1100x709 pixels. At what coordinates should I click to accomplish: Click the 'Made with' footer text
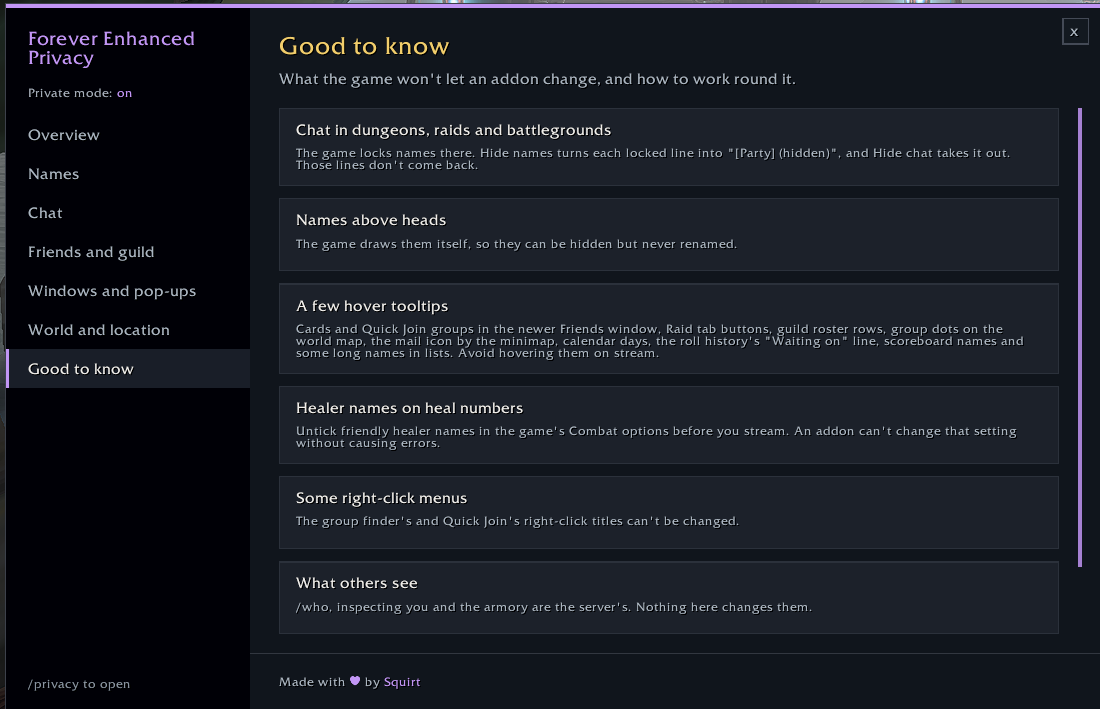click(x=312, y=682)
